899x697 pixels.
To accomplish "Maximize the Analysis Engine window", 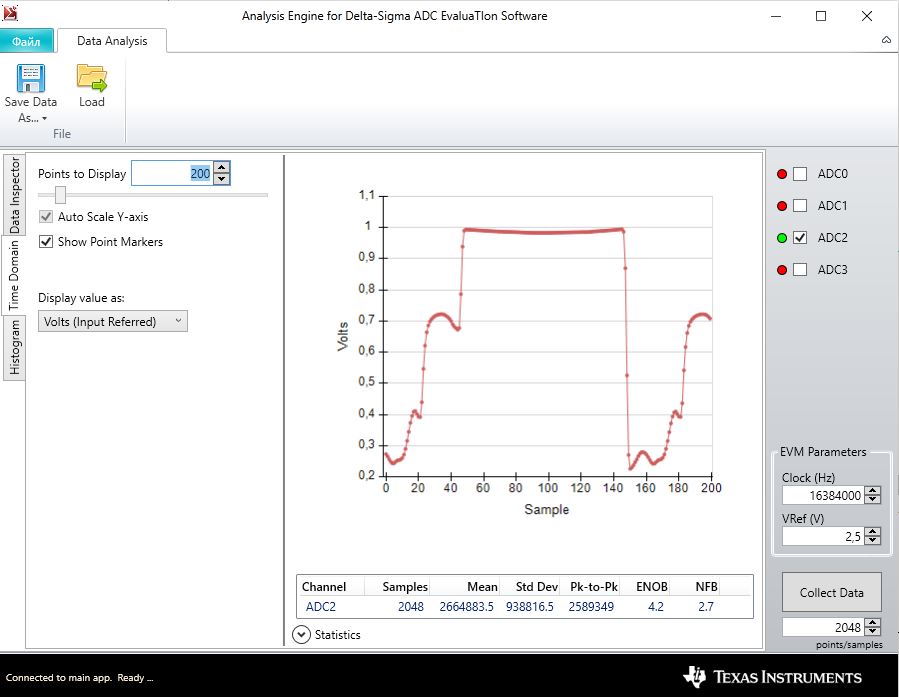I will (821, 16).
